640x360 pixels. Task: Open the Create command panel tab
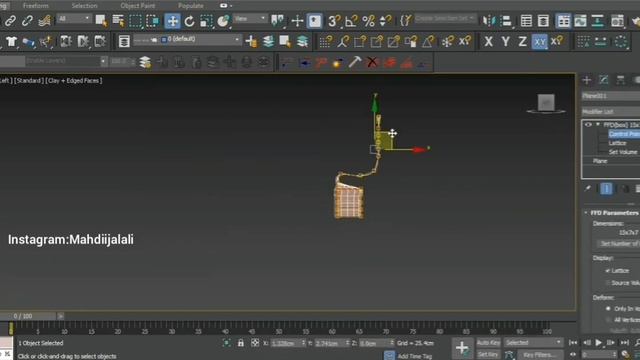pyautogui.click(x=587, y=80)
